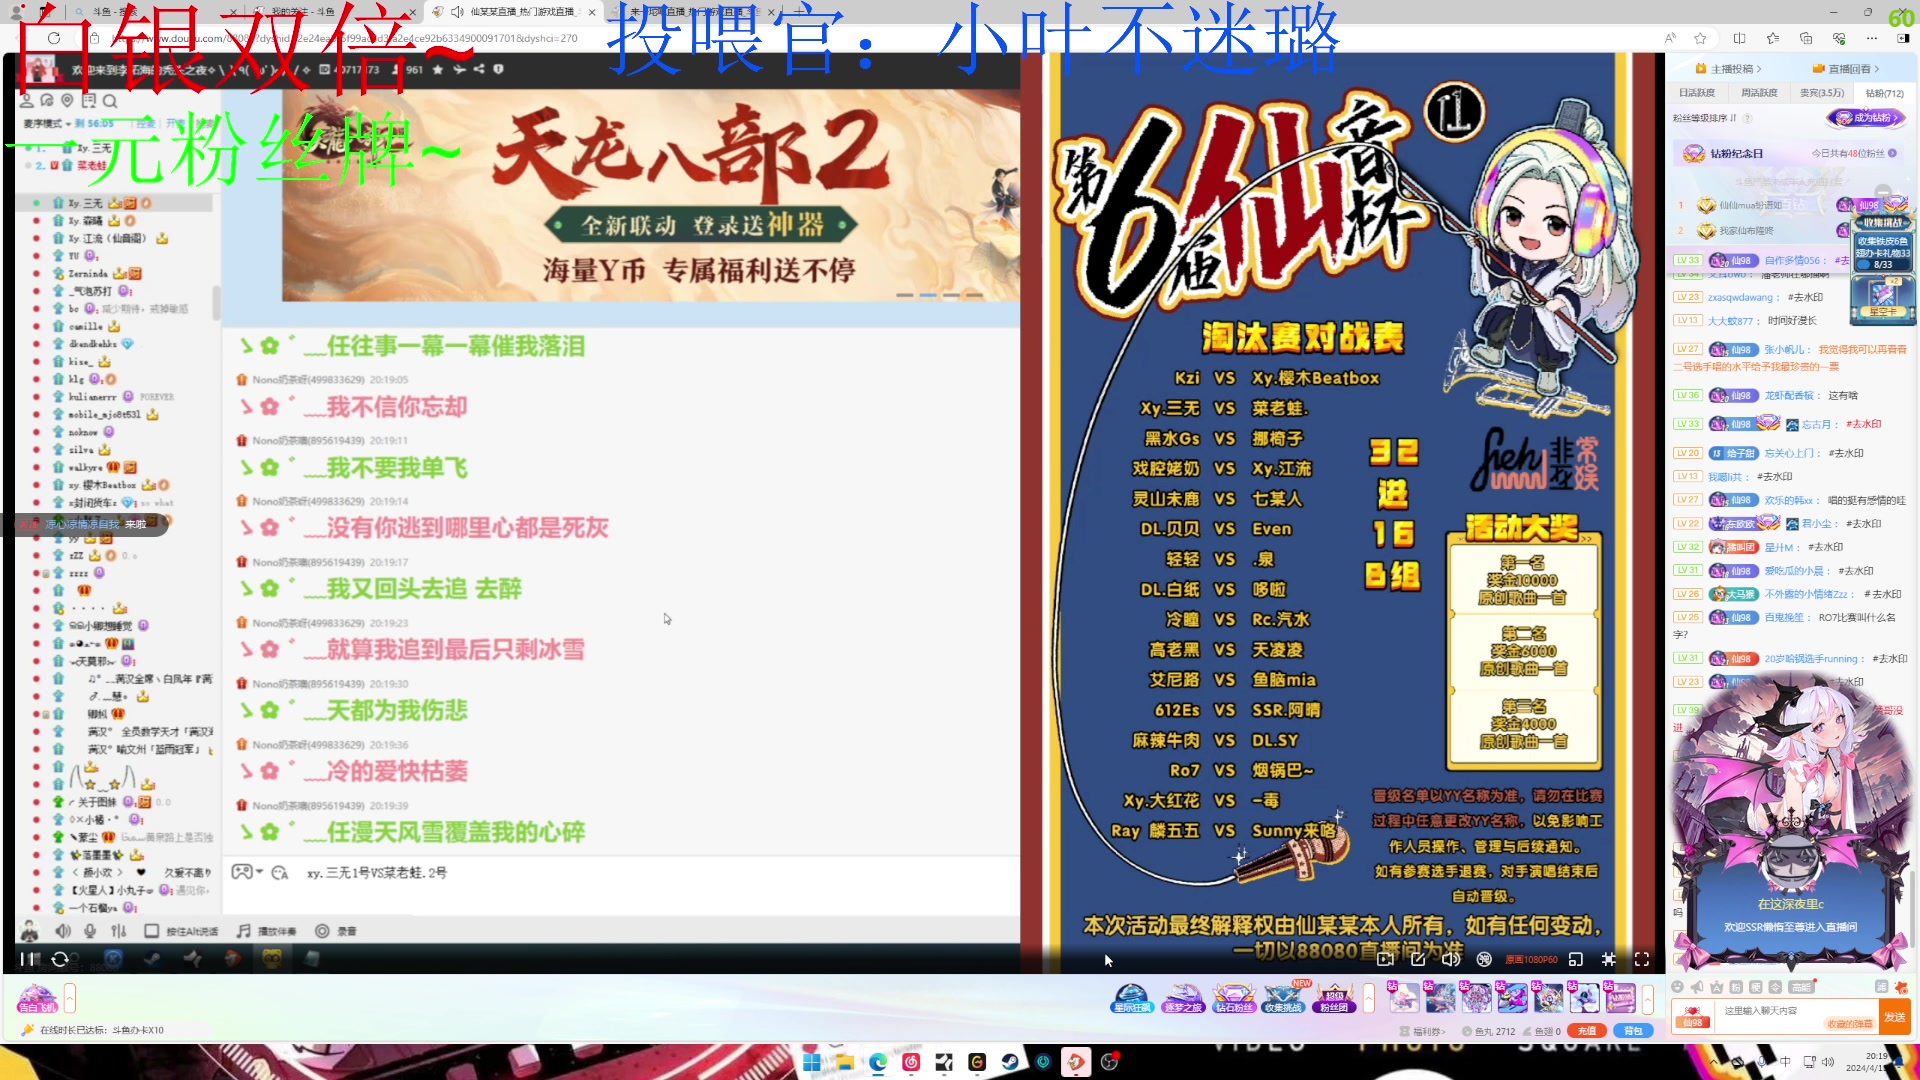
Task: Select the 钻粉(712) tab
Action: (x=1885, y=93)
